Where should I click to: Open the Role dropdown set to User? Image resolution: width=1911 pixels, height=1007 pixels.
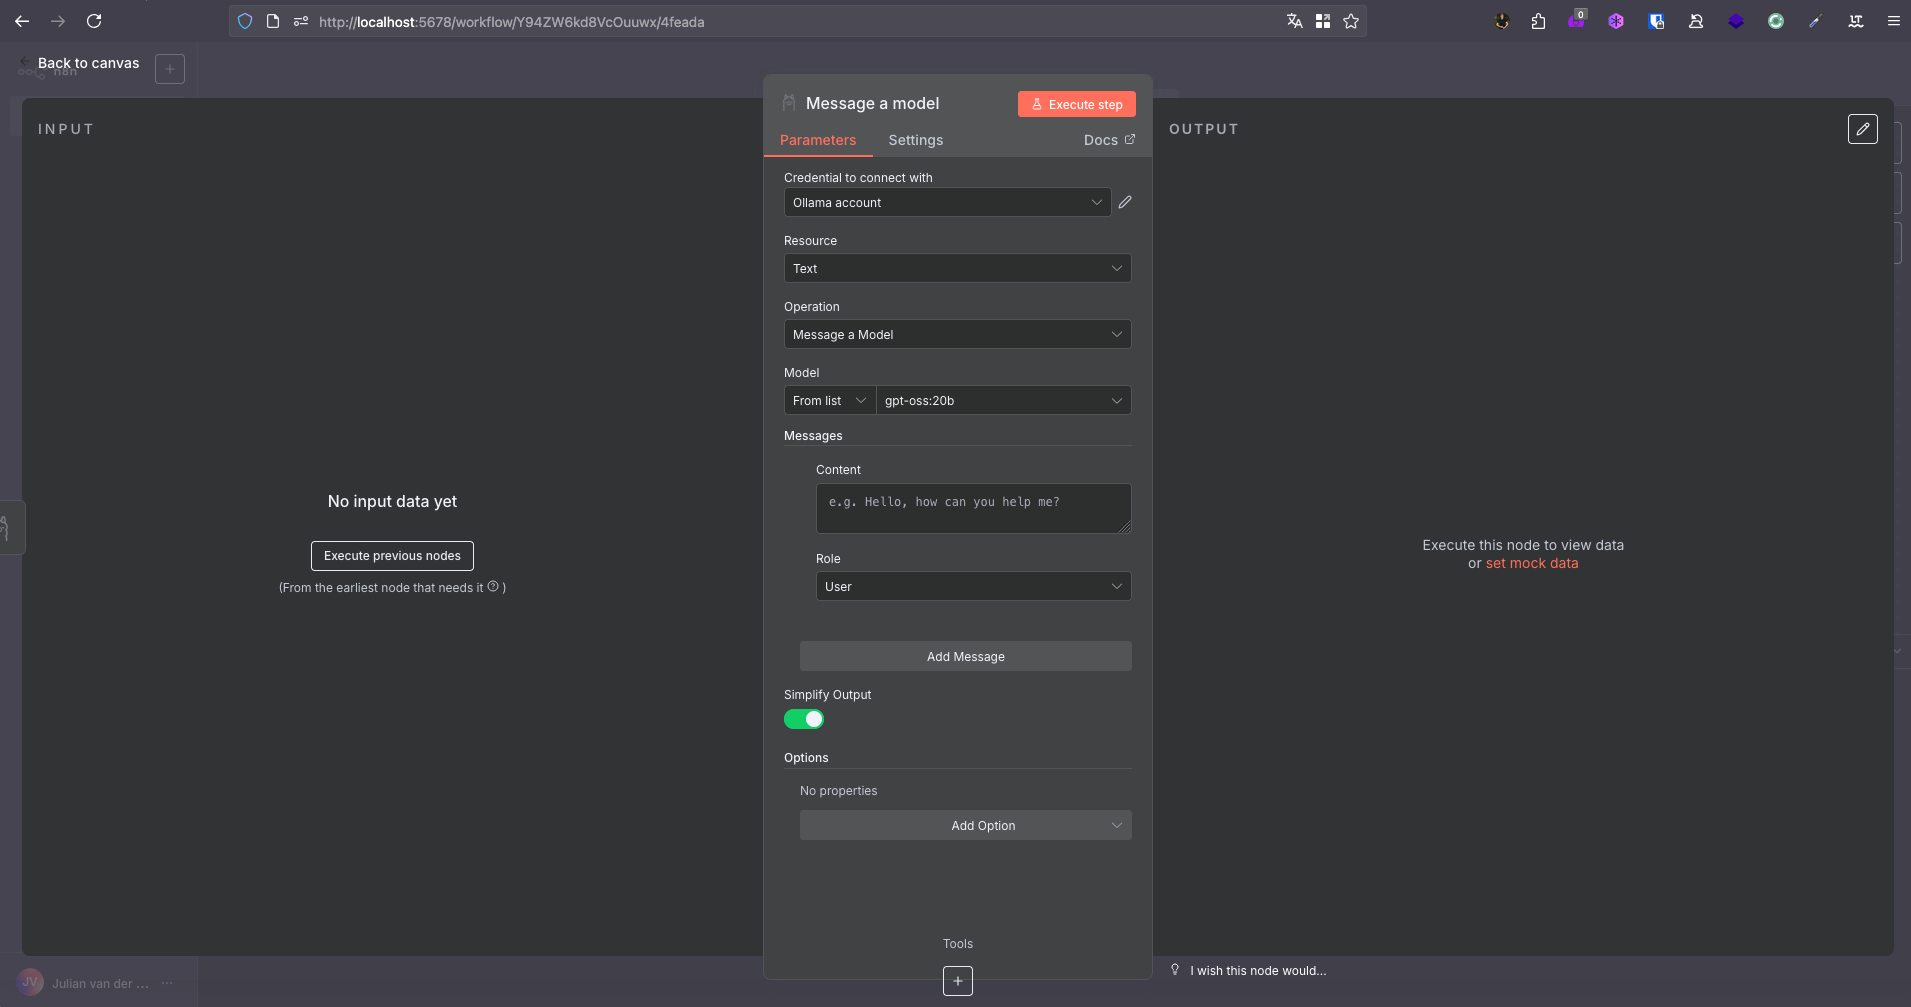pyautogui.click(x=972, y=586)
